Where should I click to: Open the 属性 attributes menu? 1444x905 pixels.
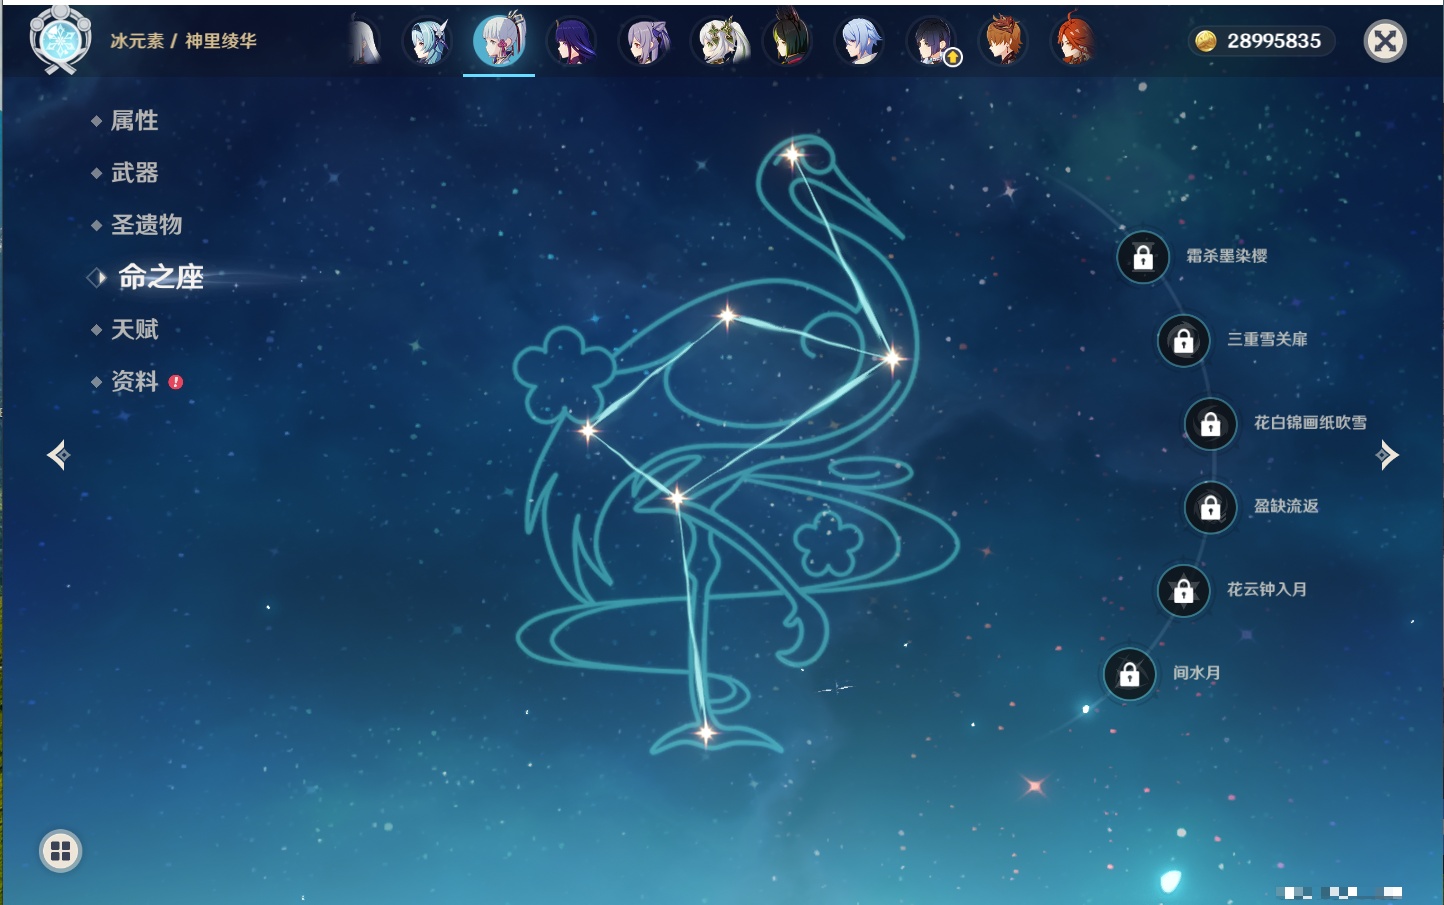[134, 121]
